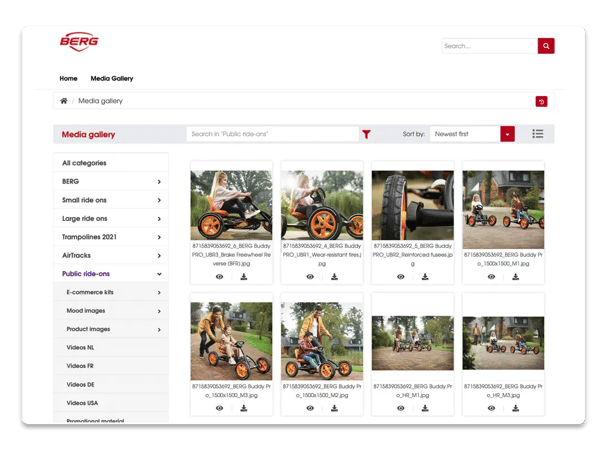Select Videos FR category

(x=111, y=366)
